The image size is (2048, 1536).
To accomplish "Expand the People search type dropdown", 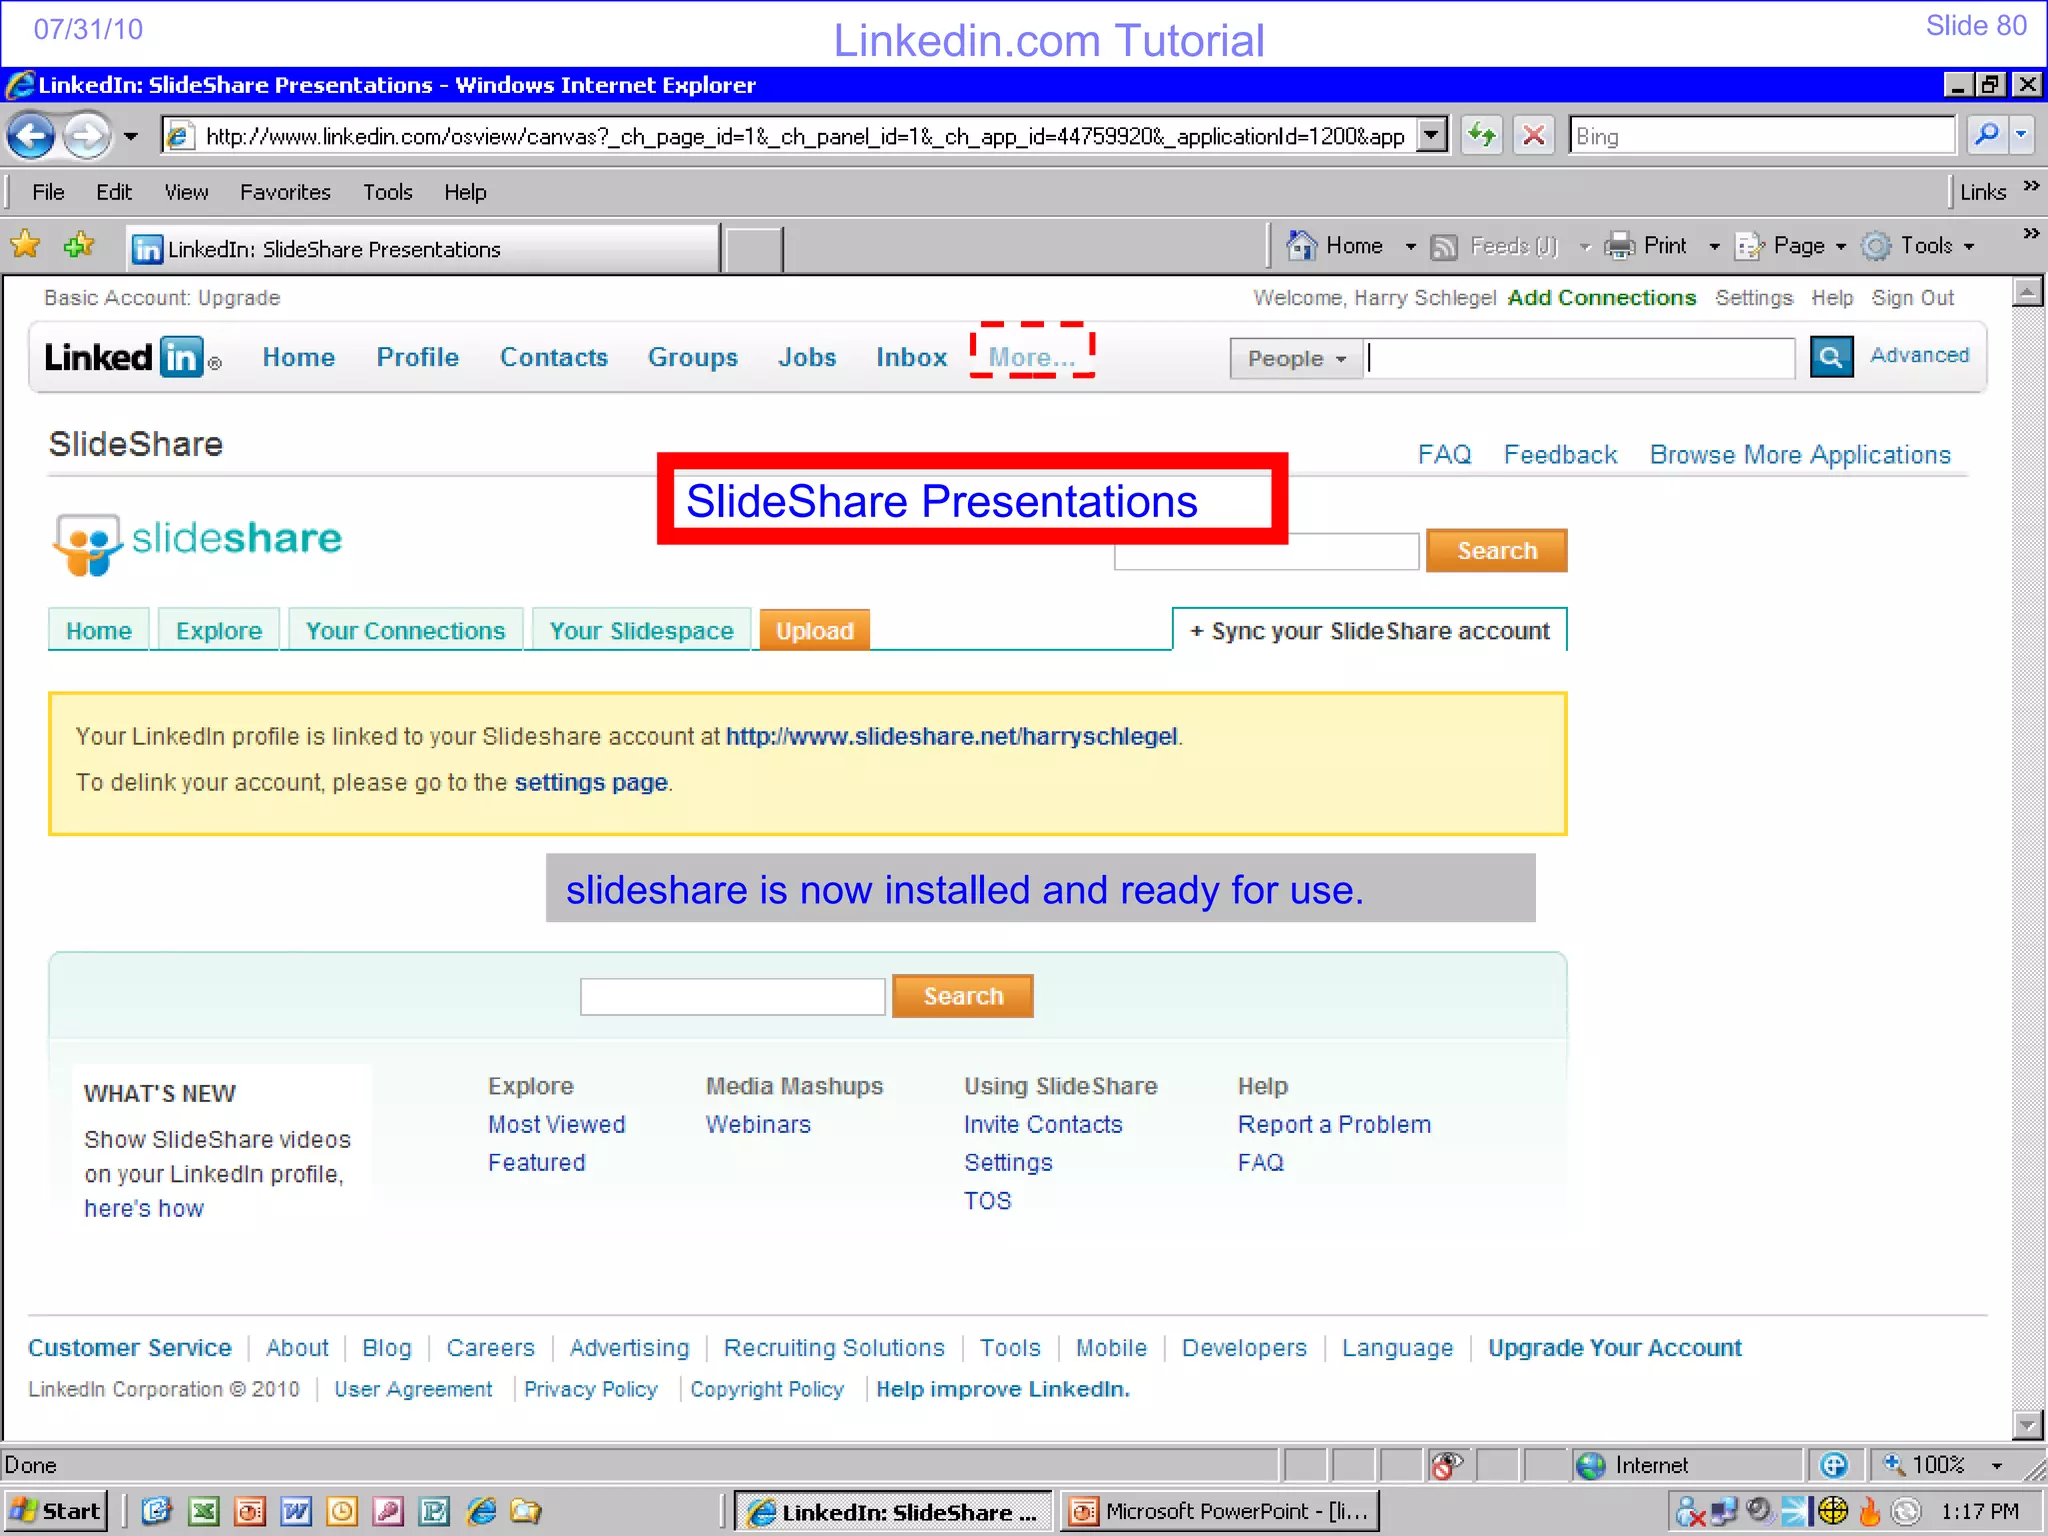I will [x=1296, y=358].
